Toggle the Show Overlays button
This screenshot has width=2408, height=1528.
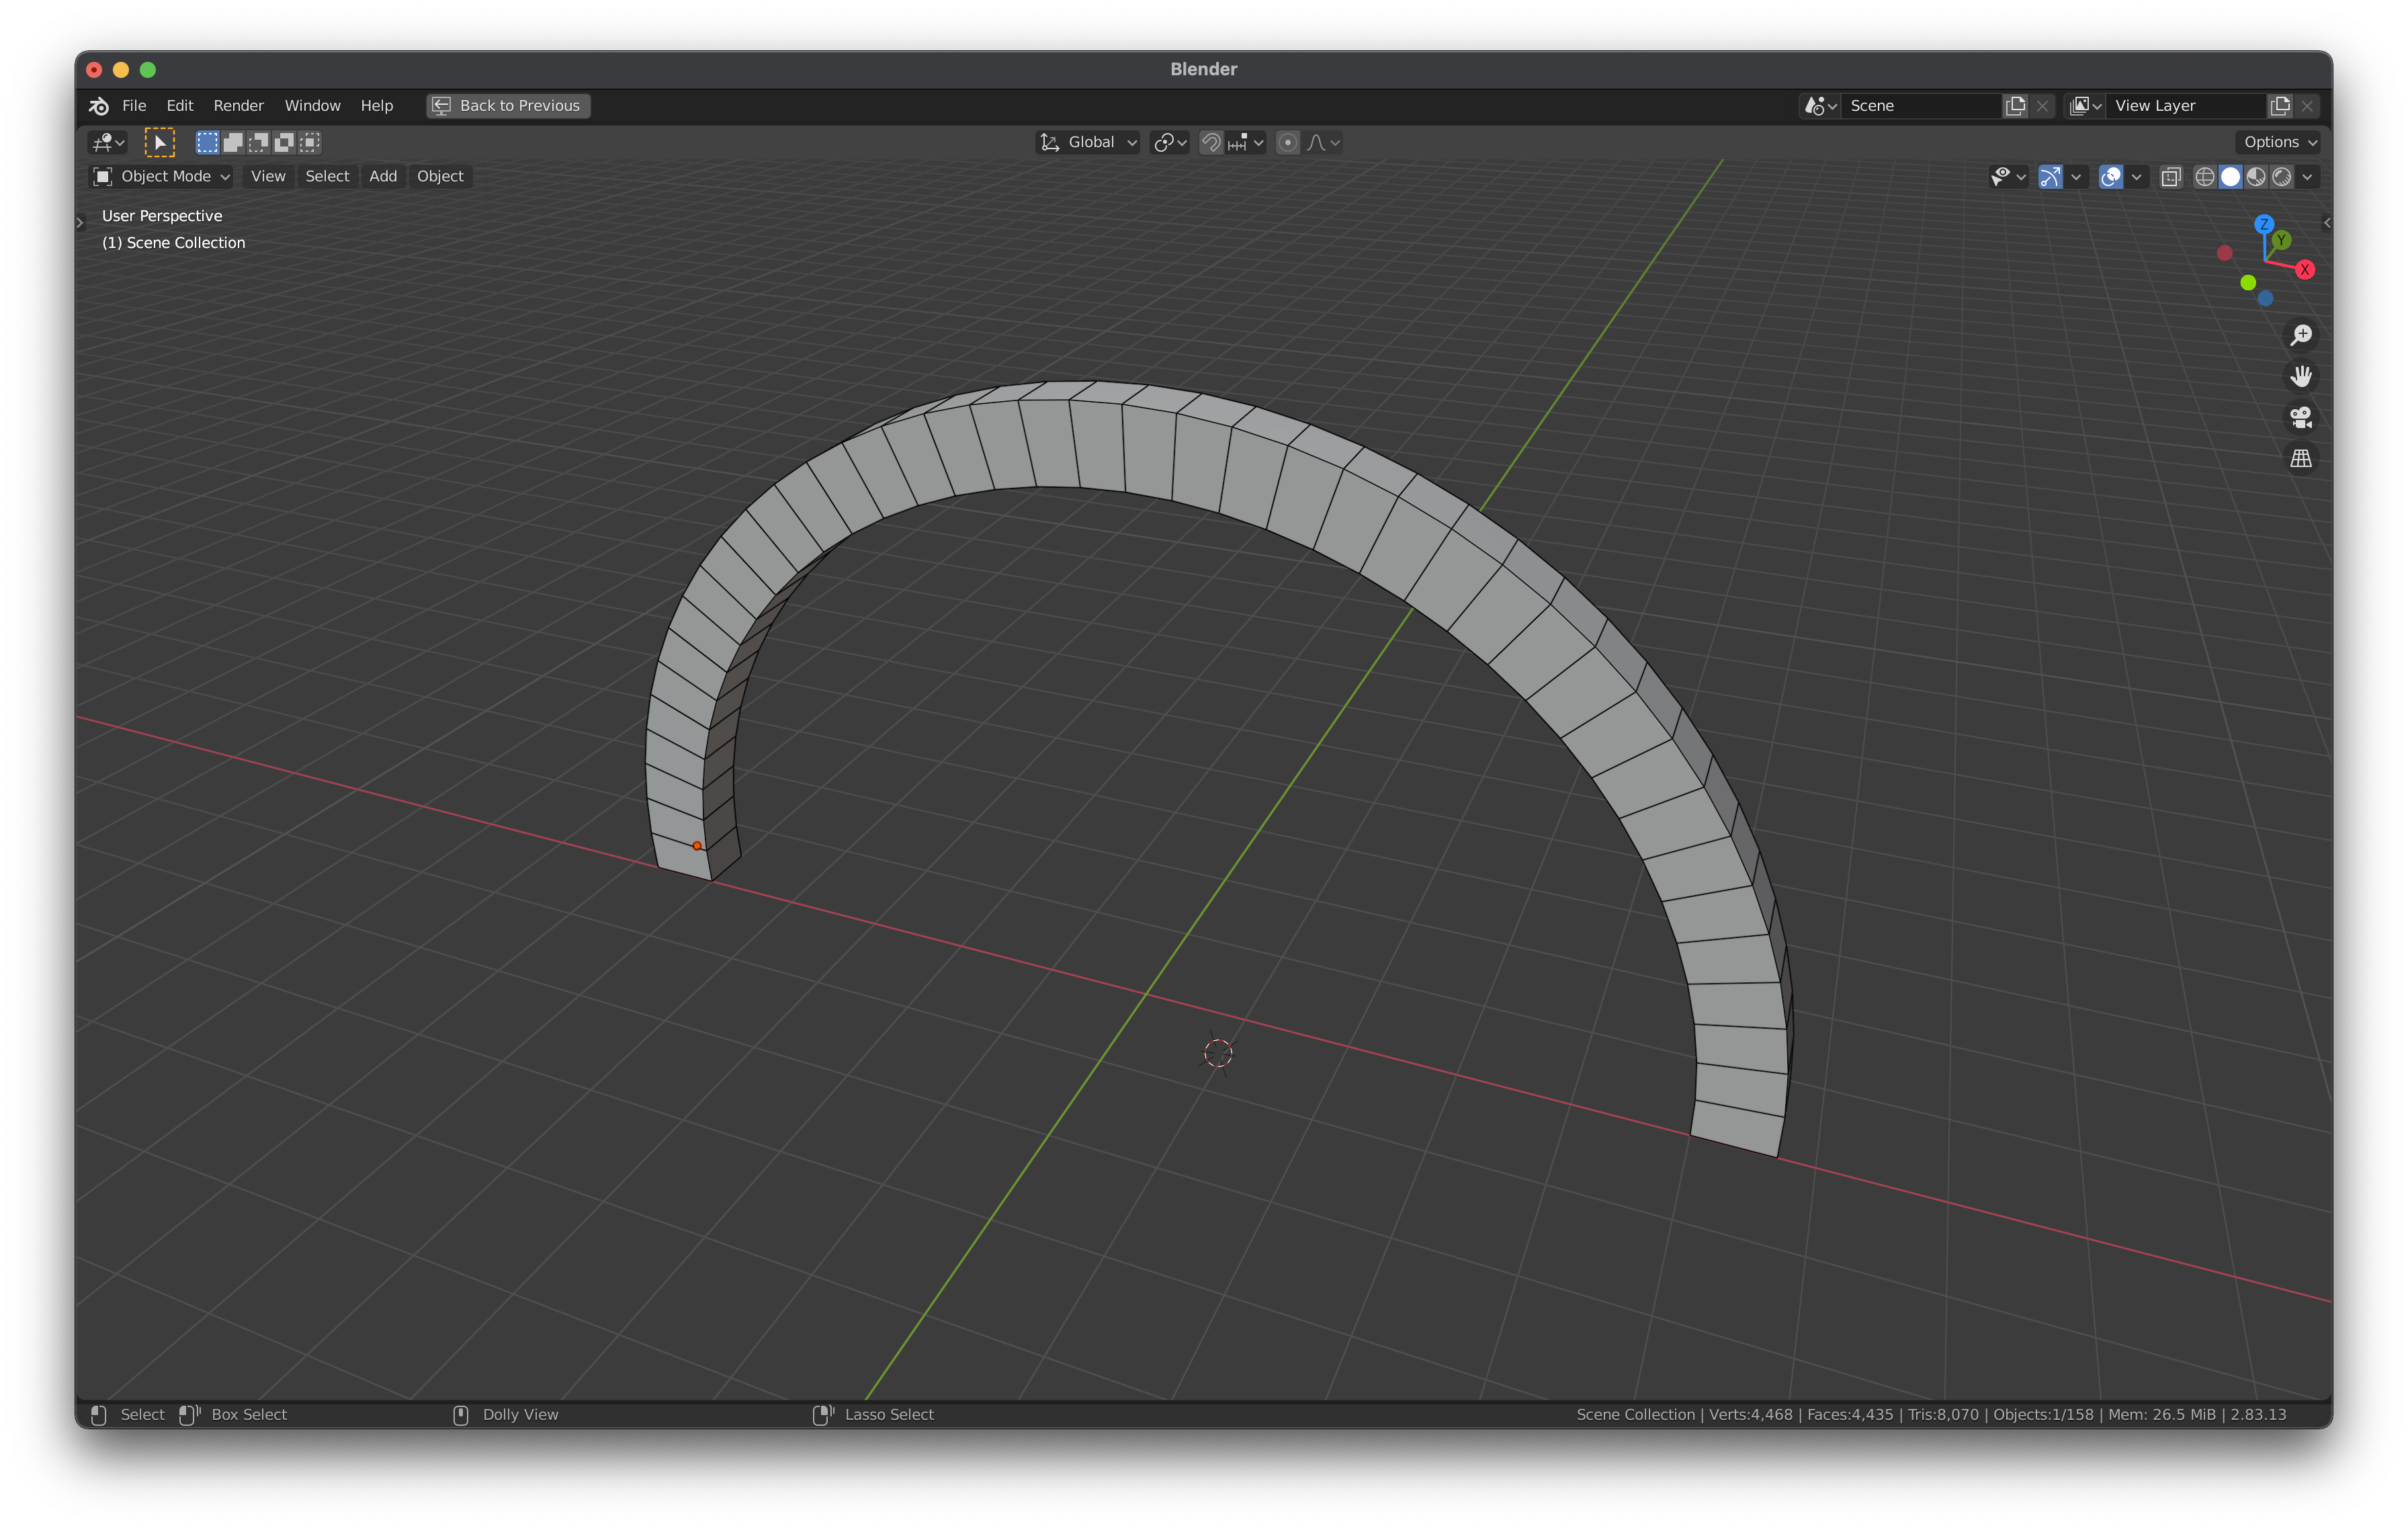[2111, 177]
